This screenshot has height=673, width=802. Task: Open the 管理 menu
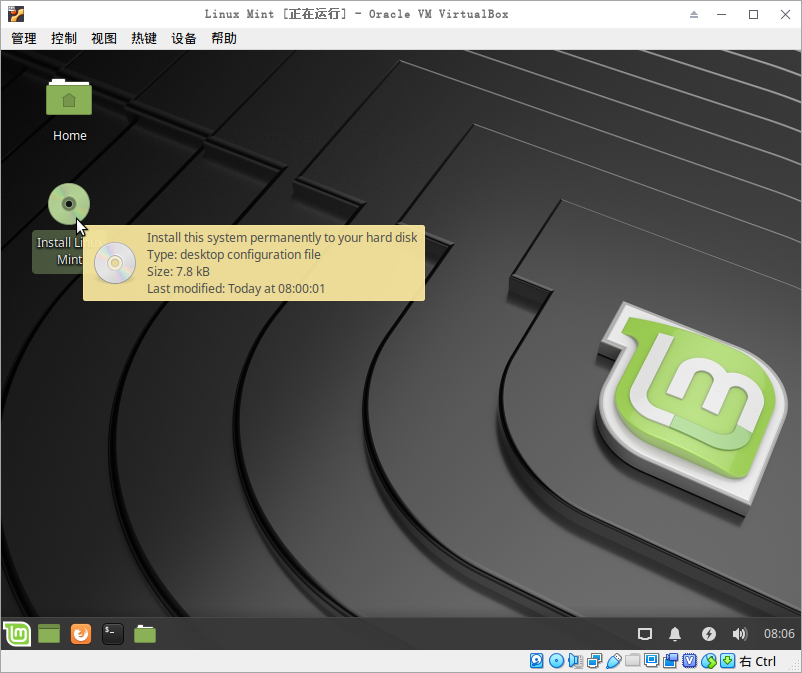point(24,38)
